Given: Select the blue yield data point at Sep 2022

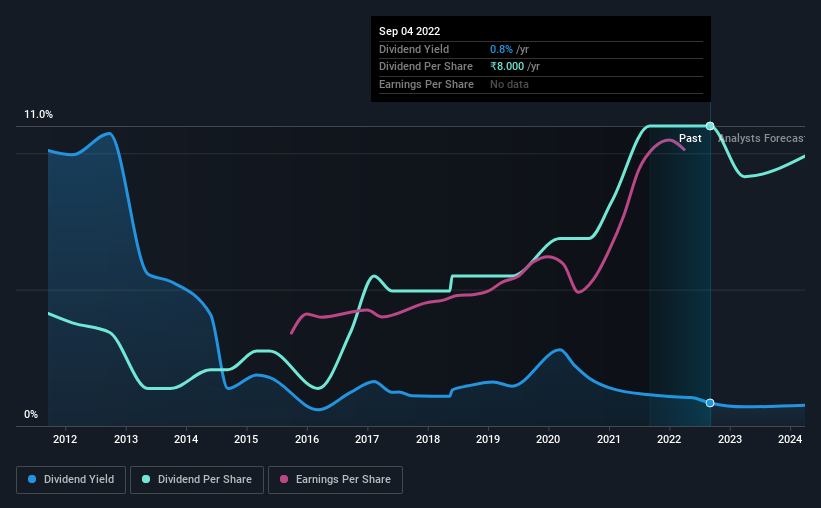Looking at the screenshot, I should pyautogui.click(x=710, y=403).
